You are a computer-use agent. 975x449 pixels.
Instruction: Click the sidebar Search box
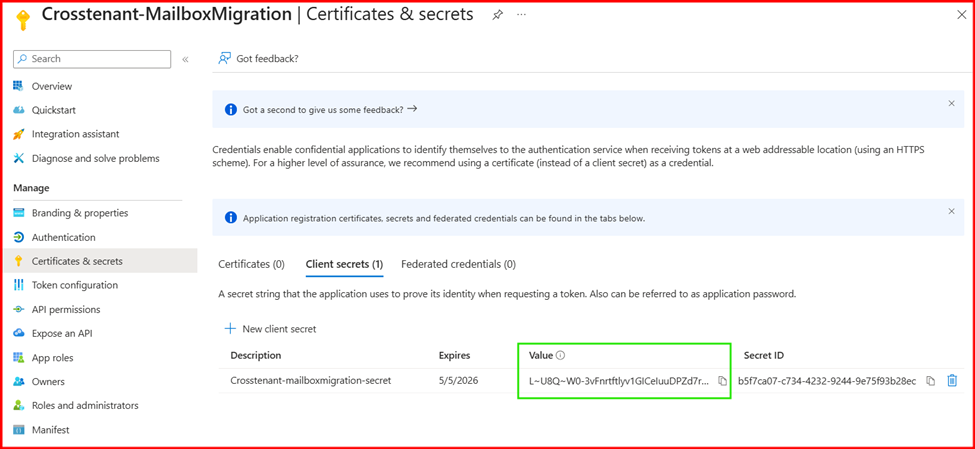point(92,60)
